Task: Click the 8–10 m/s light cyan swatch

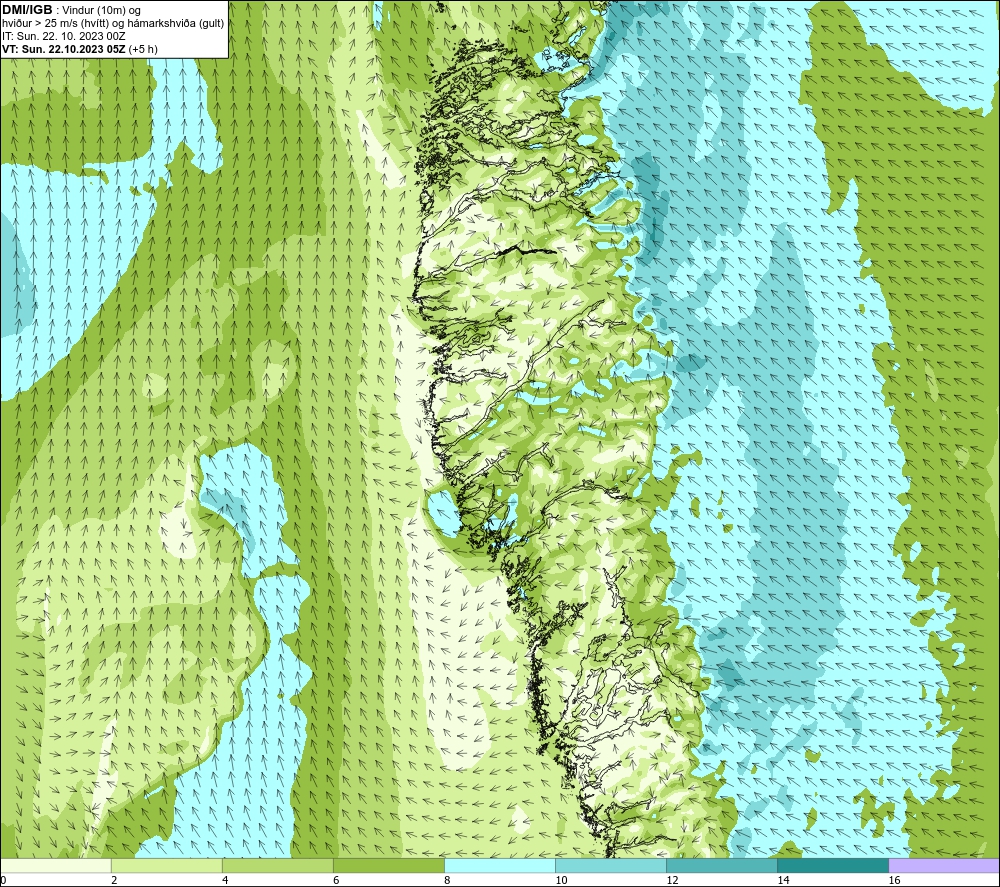Action: [500, 866]
